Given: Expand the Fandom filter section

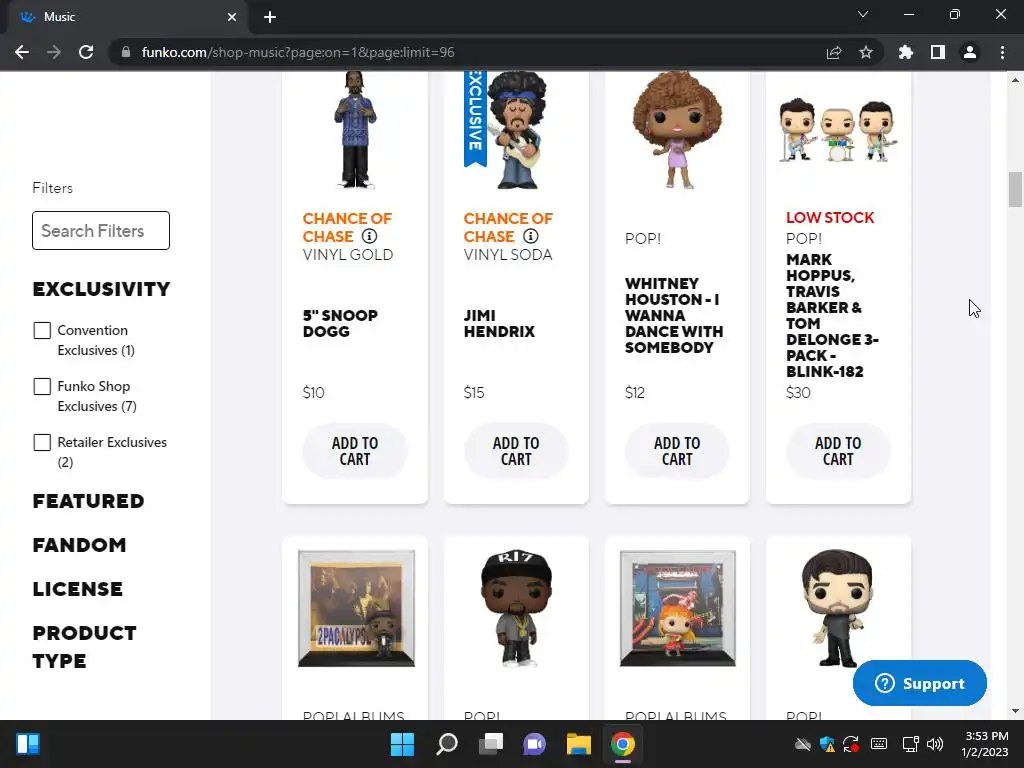Looking at the screenshot, I should click(x=79, y=545).
